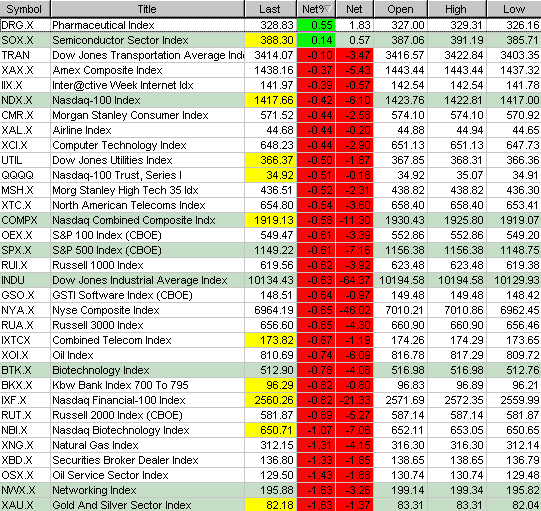Click yellow highlighted Last value 388.30
Image resolution: width=541 pixels, height=511 pixels.
[270, 40]
